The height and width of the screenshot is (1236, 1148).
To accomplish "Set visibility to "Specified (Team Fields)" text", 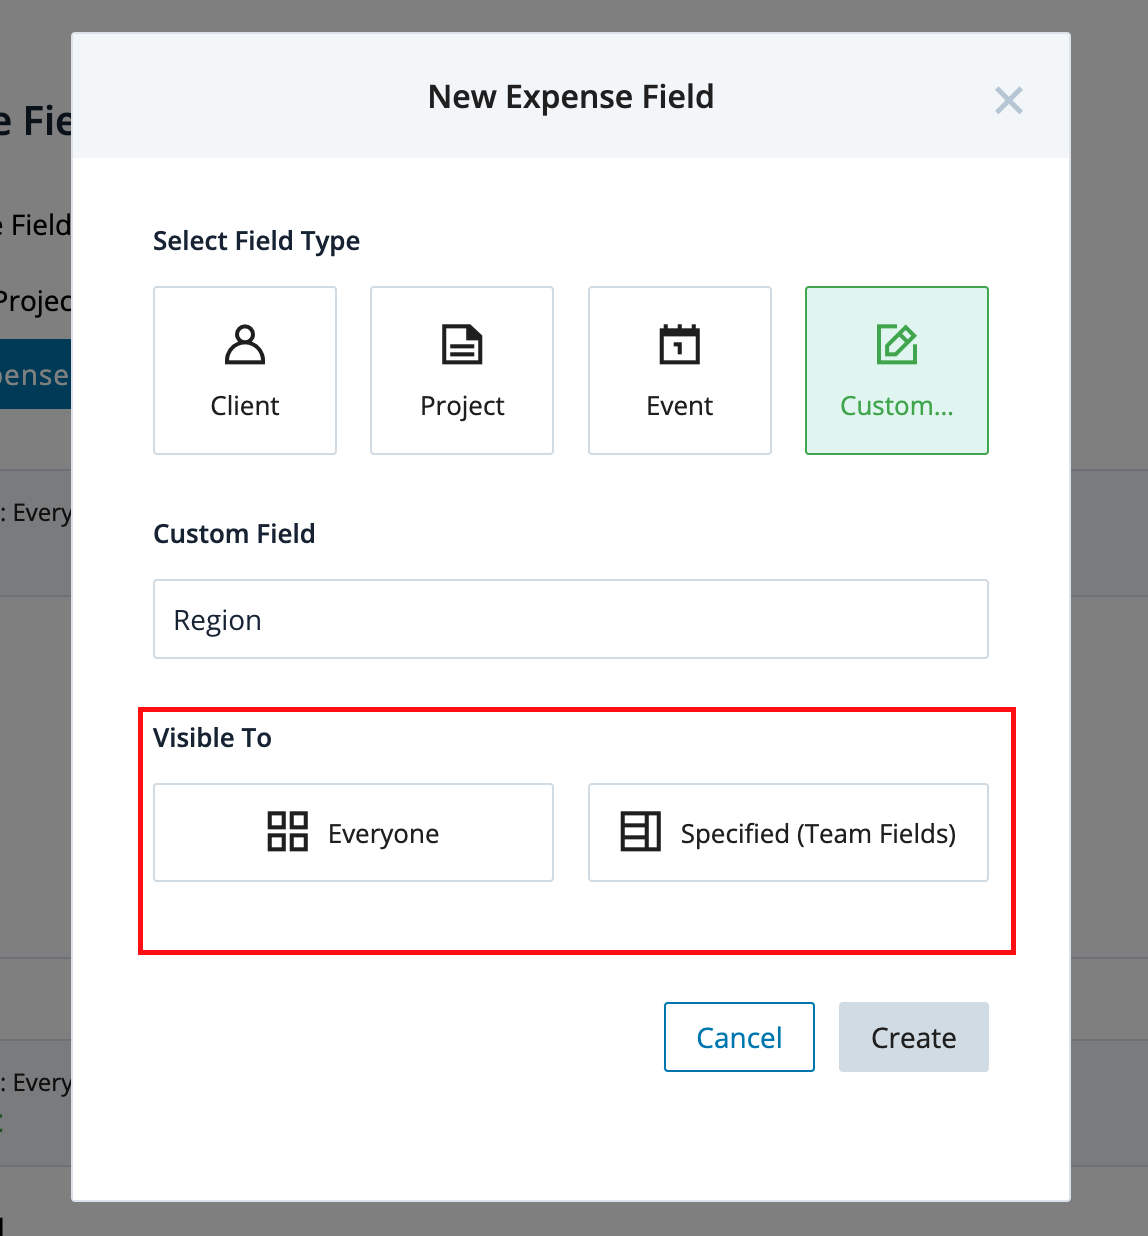I will click(x=818, y=834).
